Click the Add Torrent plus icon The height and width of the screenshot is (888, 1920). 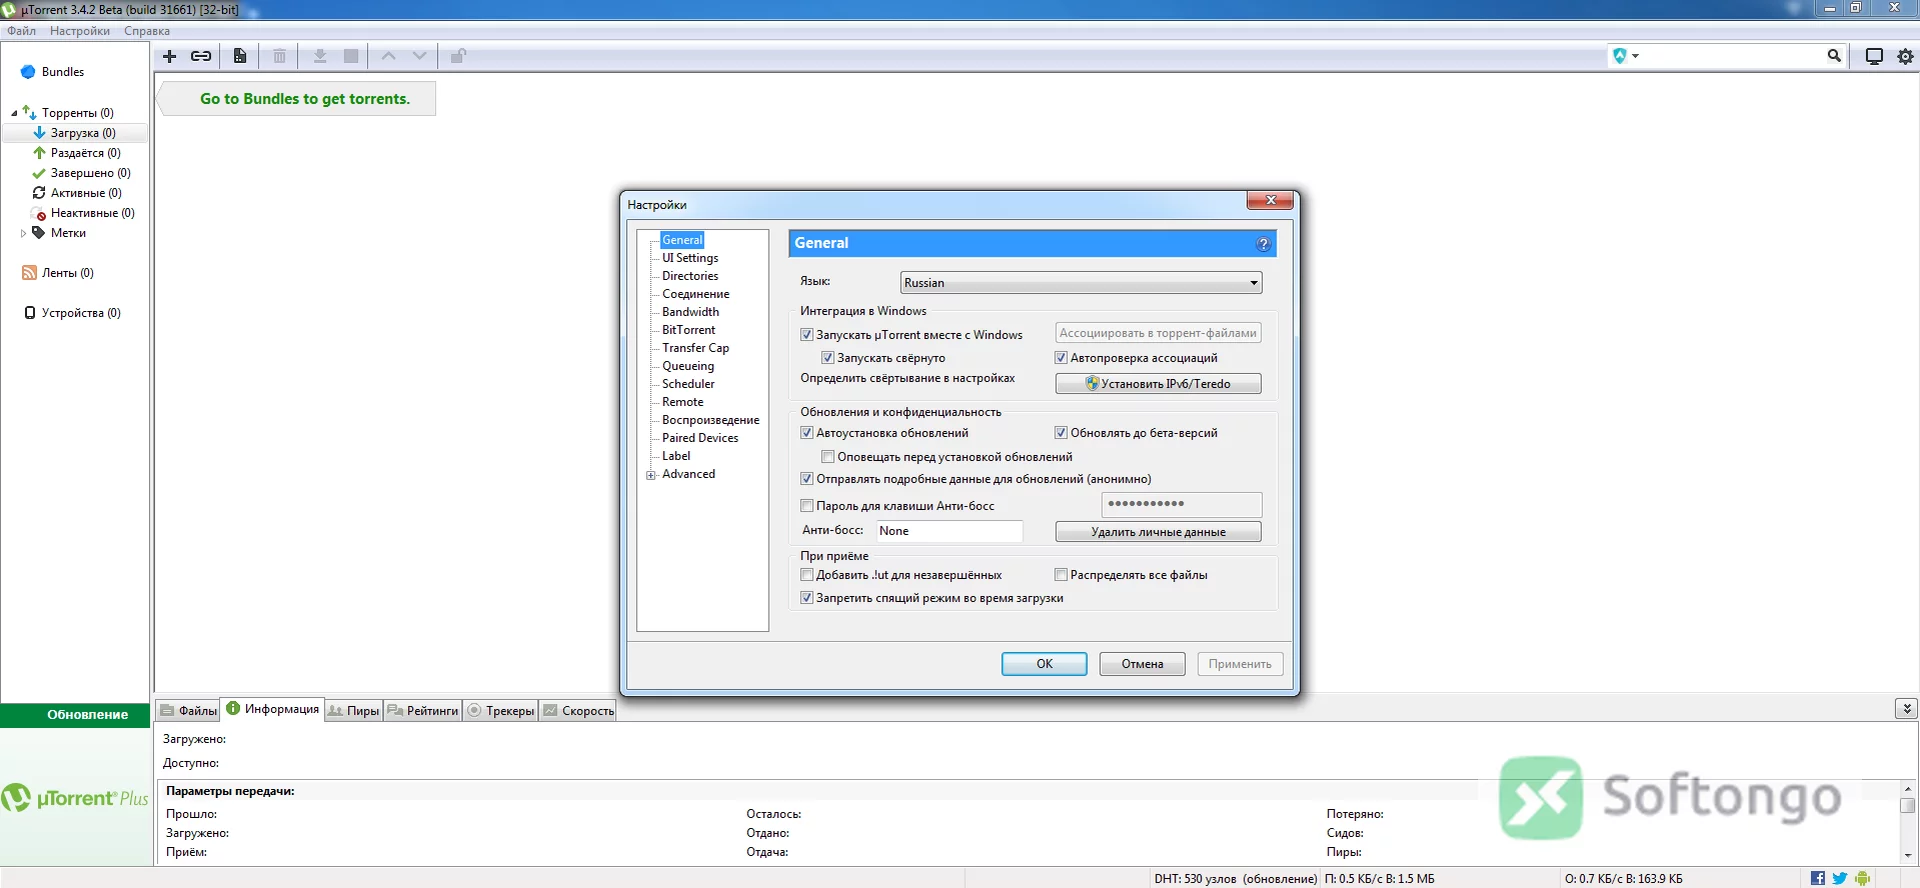coord(169,56)
